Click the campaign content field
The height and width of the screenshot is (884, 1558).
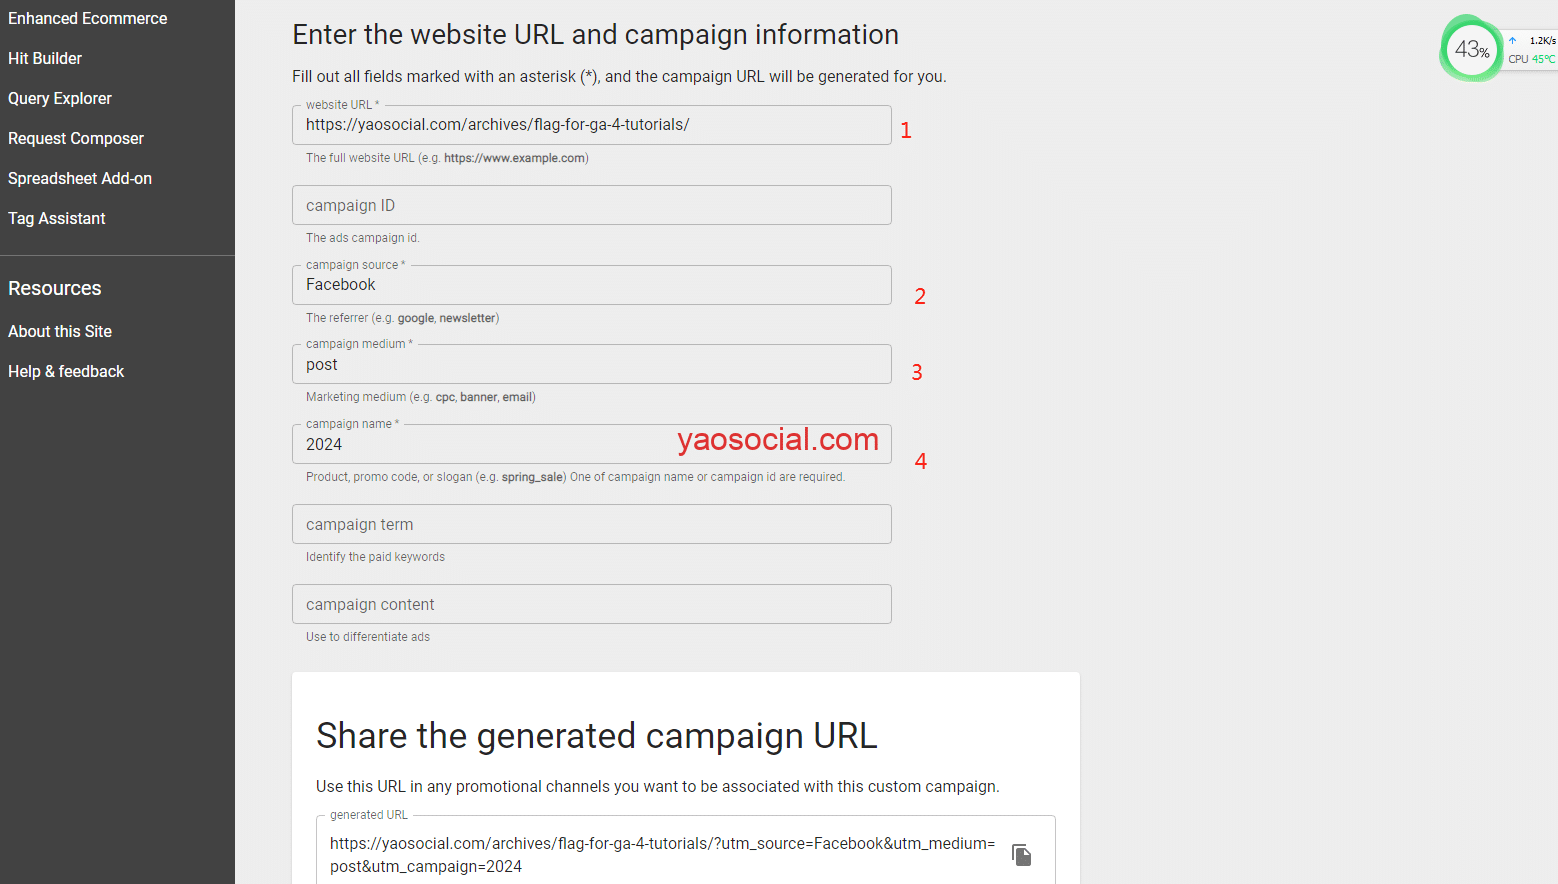(590, 605)
